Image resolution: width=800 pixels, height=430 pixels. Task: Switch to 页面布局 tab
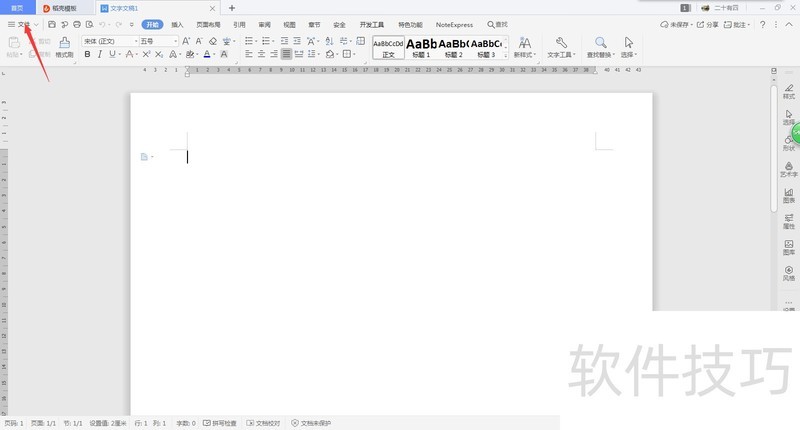tap(208, 24)
